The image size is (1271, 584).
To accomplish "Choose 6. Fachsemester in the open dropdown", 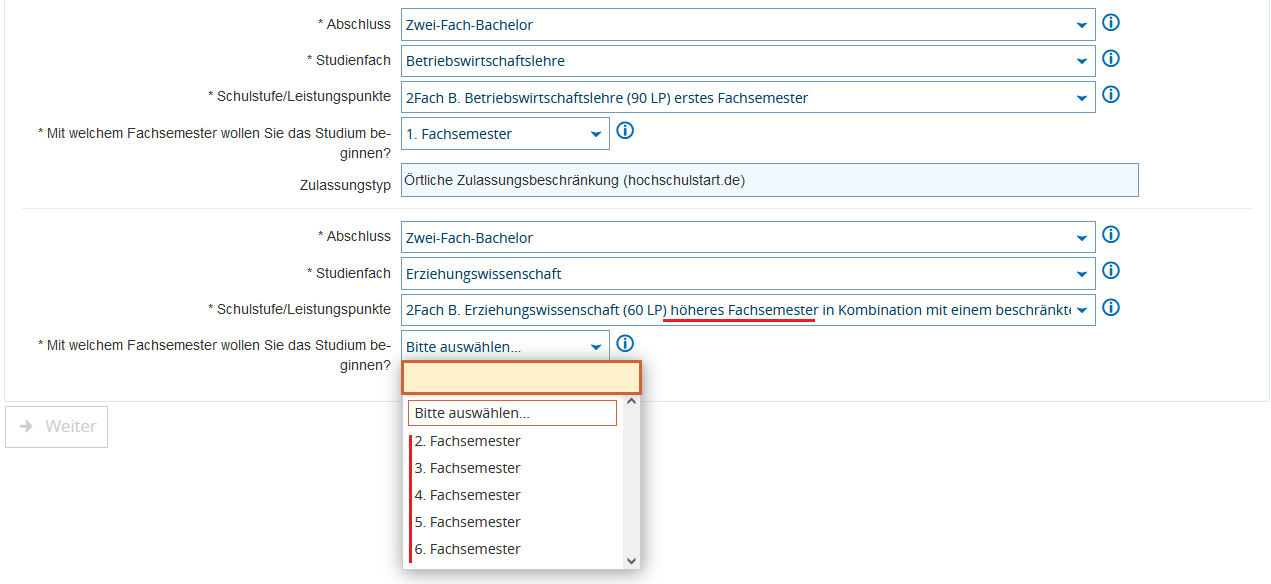I will [467, 548].
